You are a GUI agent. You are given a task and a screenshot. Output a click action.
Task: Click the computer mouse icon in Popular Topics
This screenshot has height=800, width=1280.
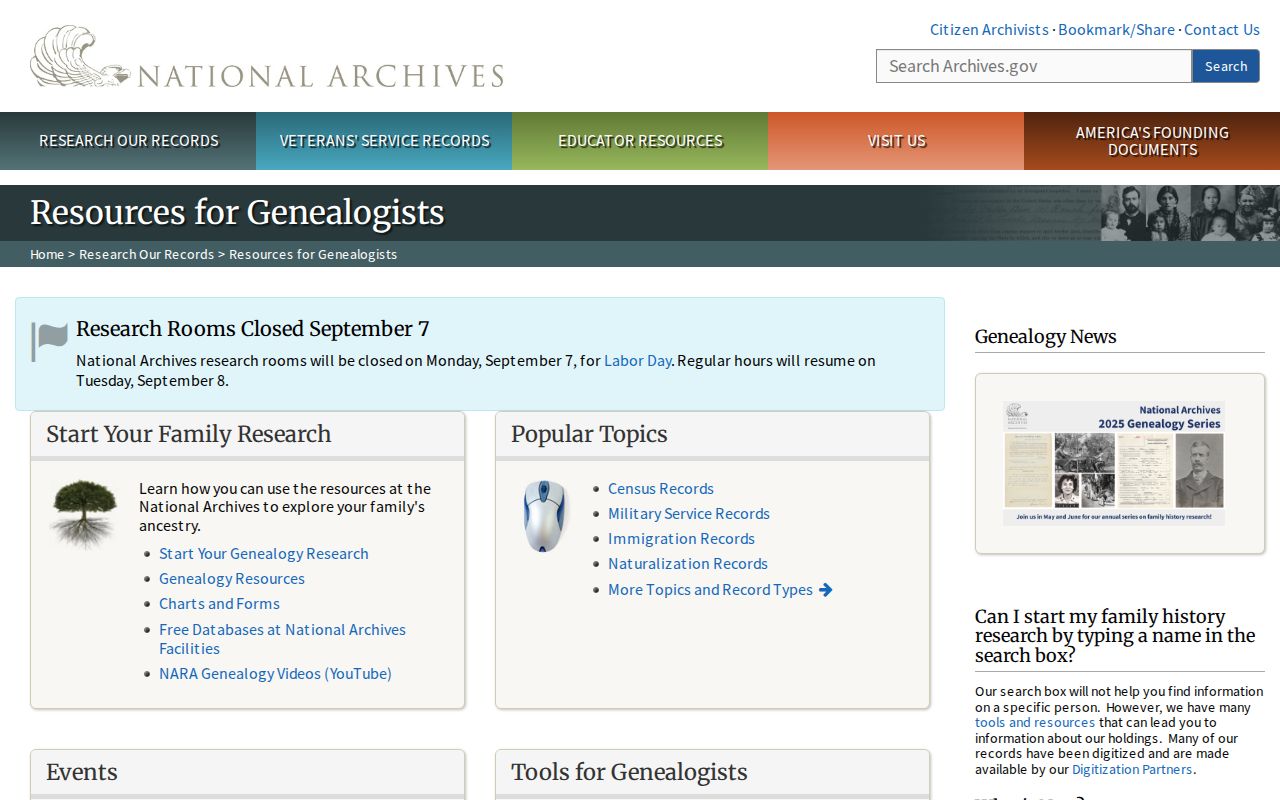click(x=545, y=516)
